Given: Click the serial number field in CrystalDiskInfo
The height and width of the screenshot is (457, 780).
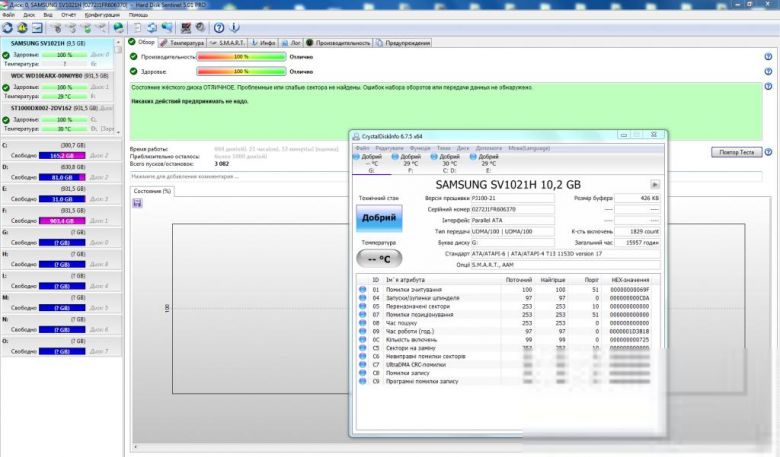Looking at the screenshot, I should click(x=512, y=209).
